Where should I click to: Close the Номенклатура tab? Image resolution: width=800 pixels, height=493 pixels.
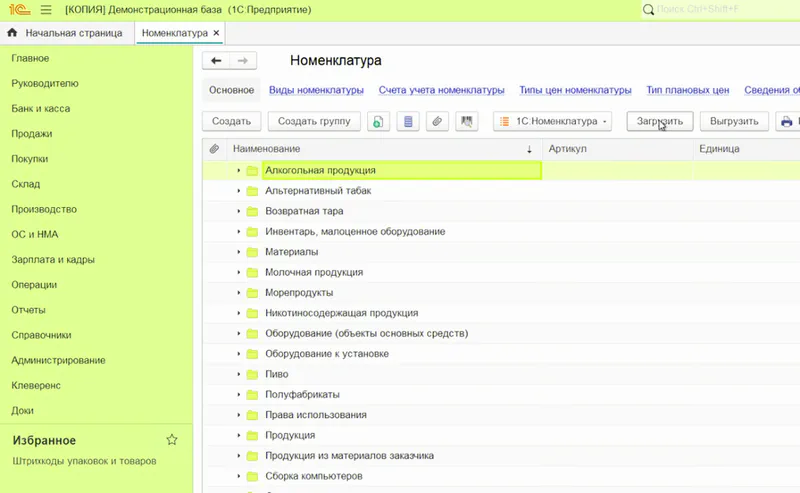point(217,33)
